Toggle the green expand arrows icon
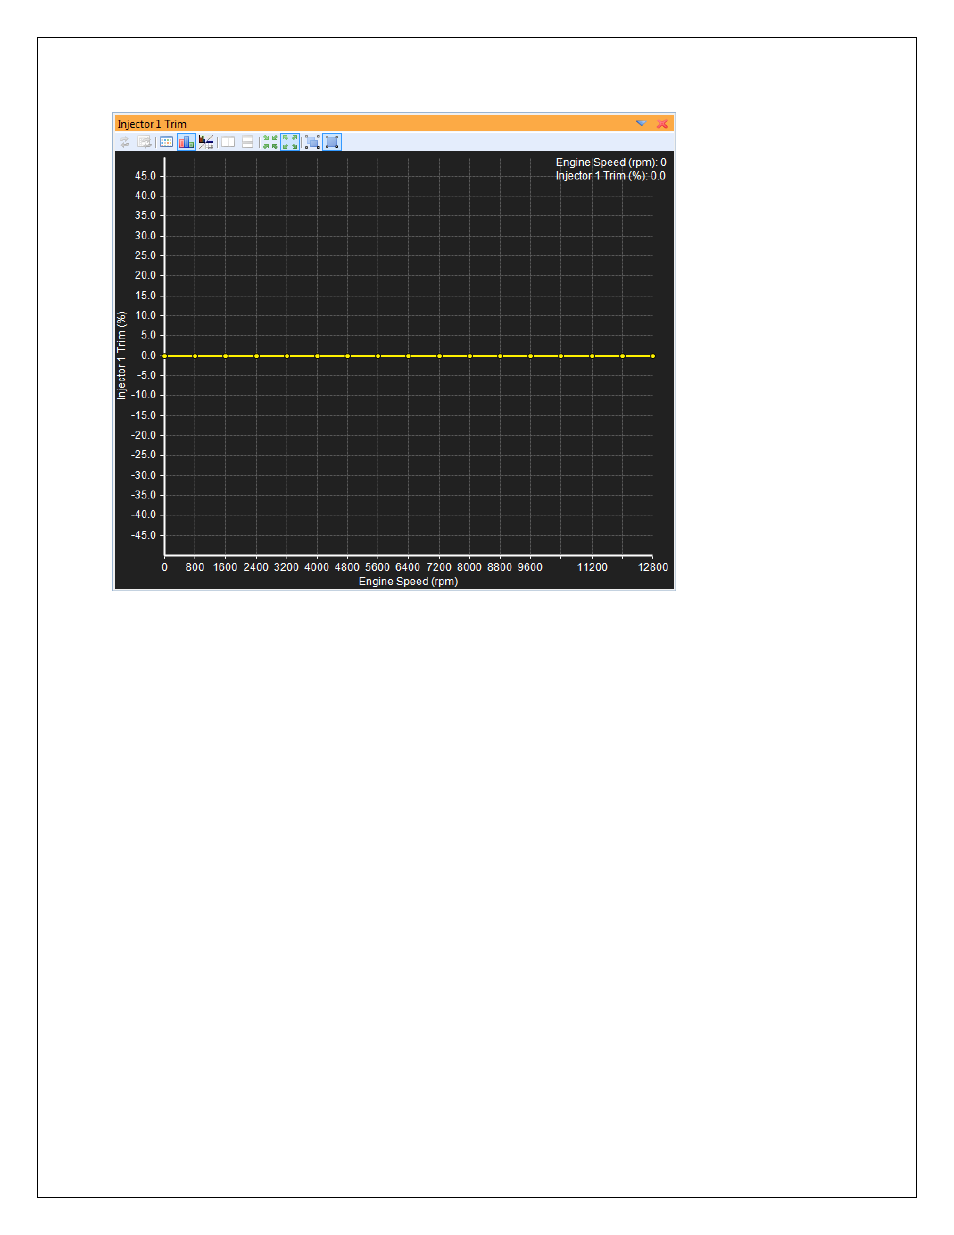The image size is (954, 1235). [290, 142]
